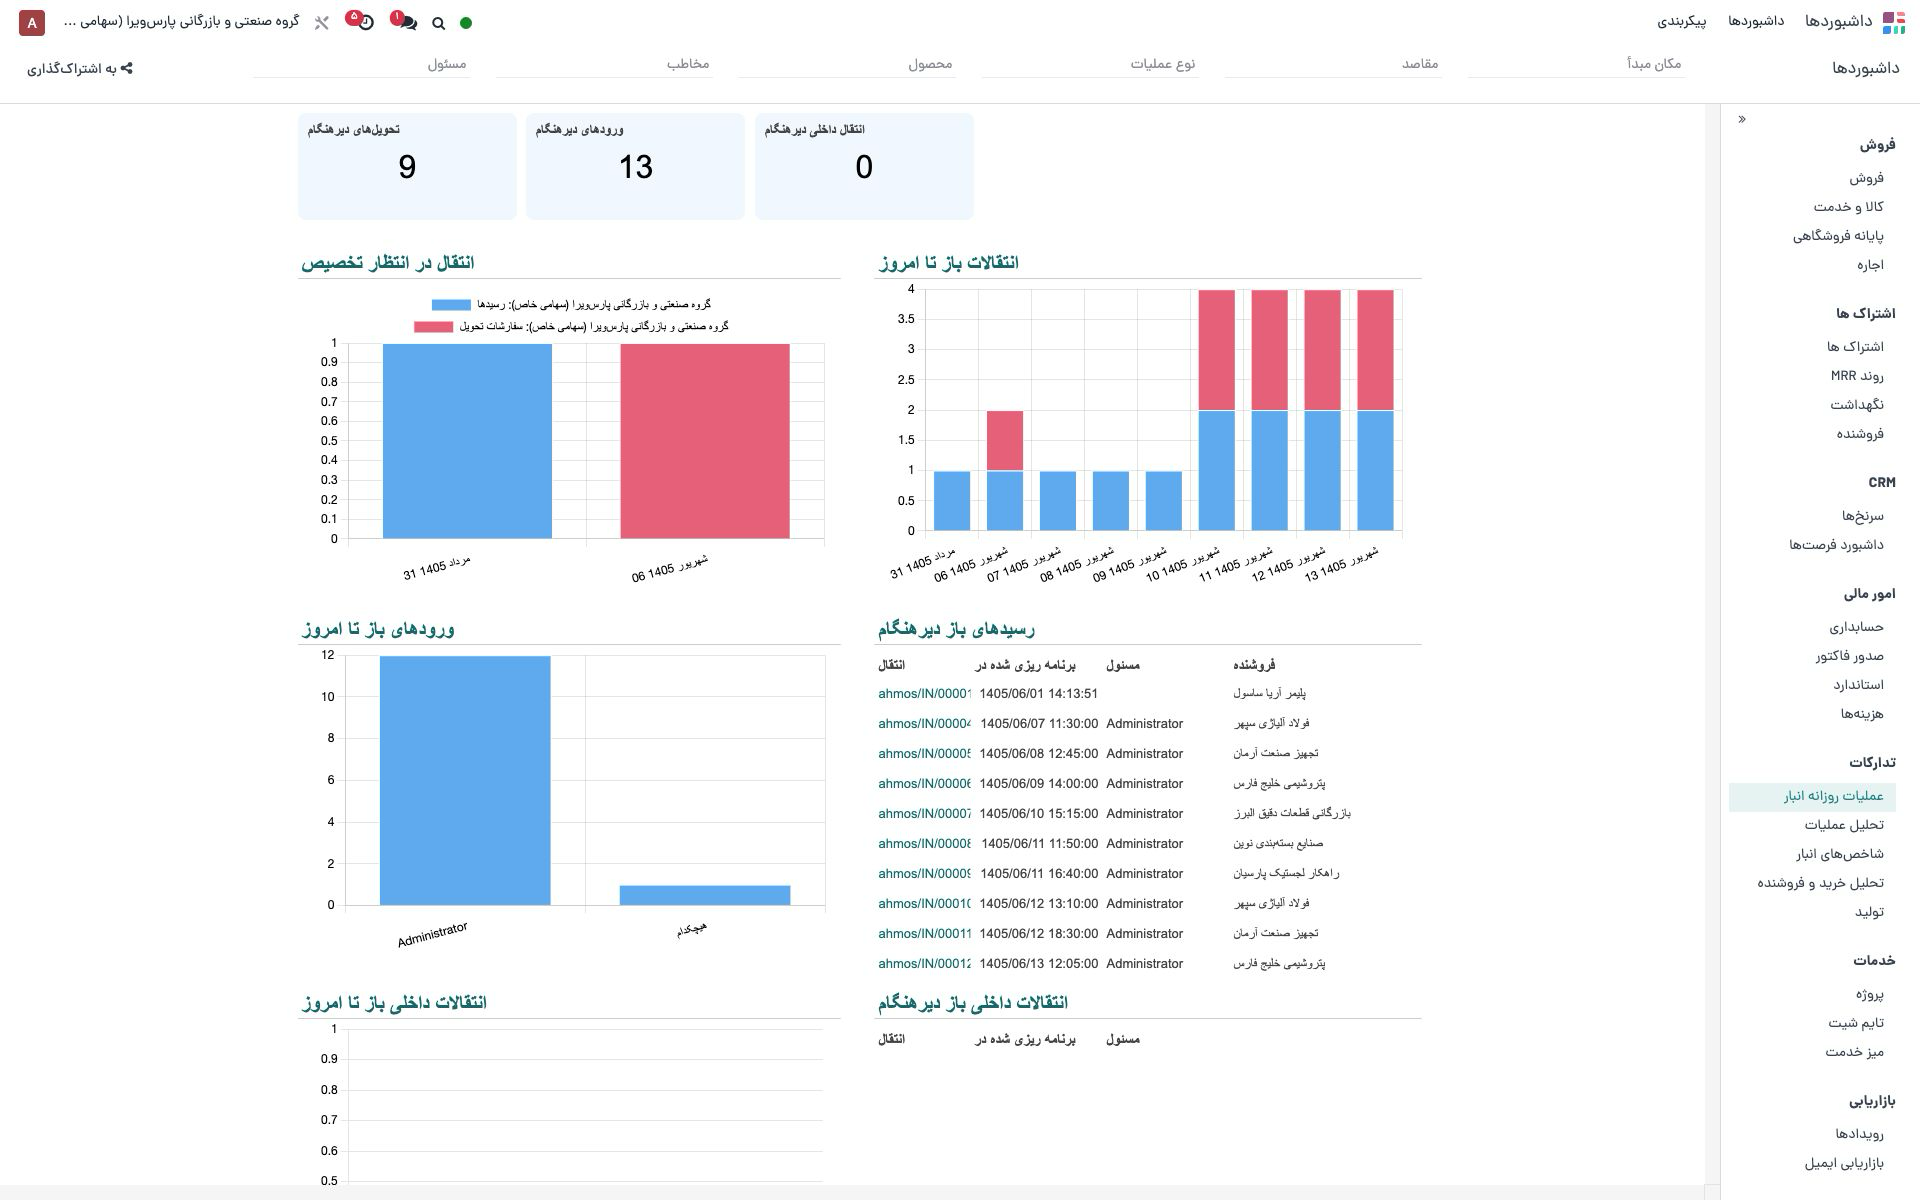Open transfer ahmos/IN/00001 link
This screenshot has height=1200, width=1920.
tap(924, 694)
